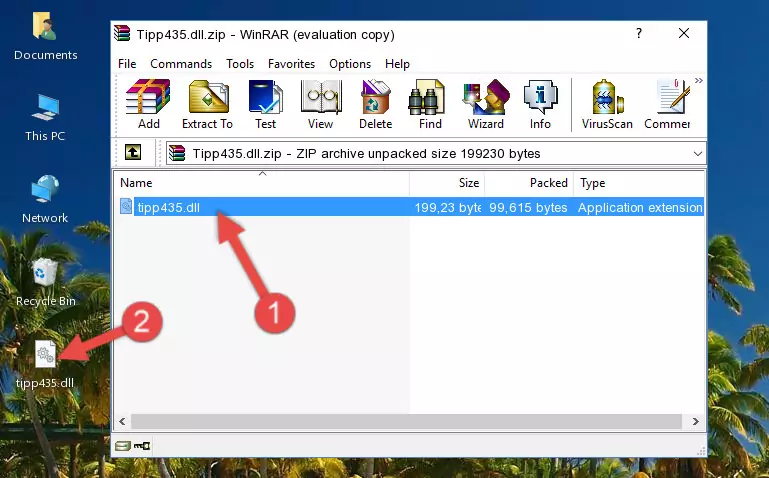The width and height of the screenshot is (769, 478).
Task: Open the File menu
Action: point(127,64)
